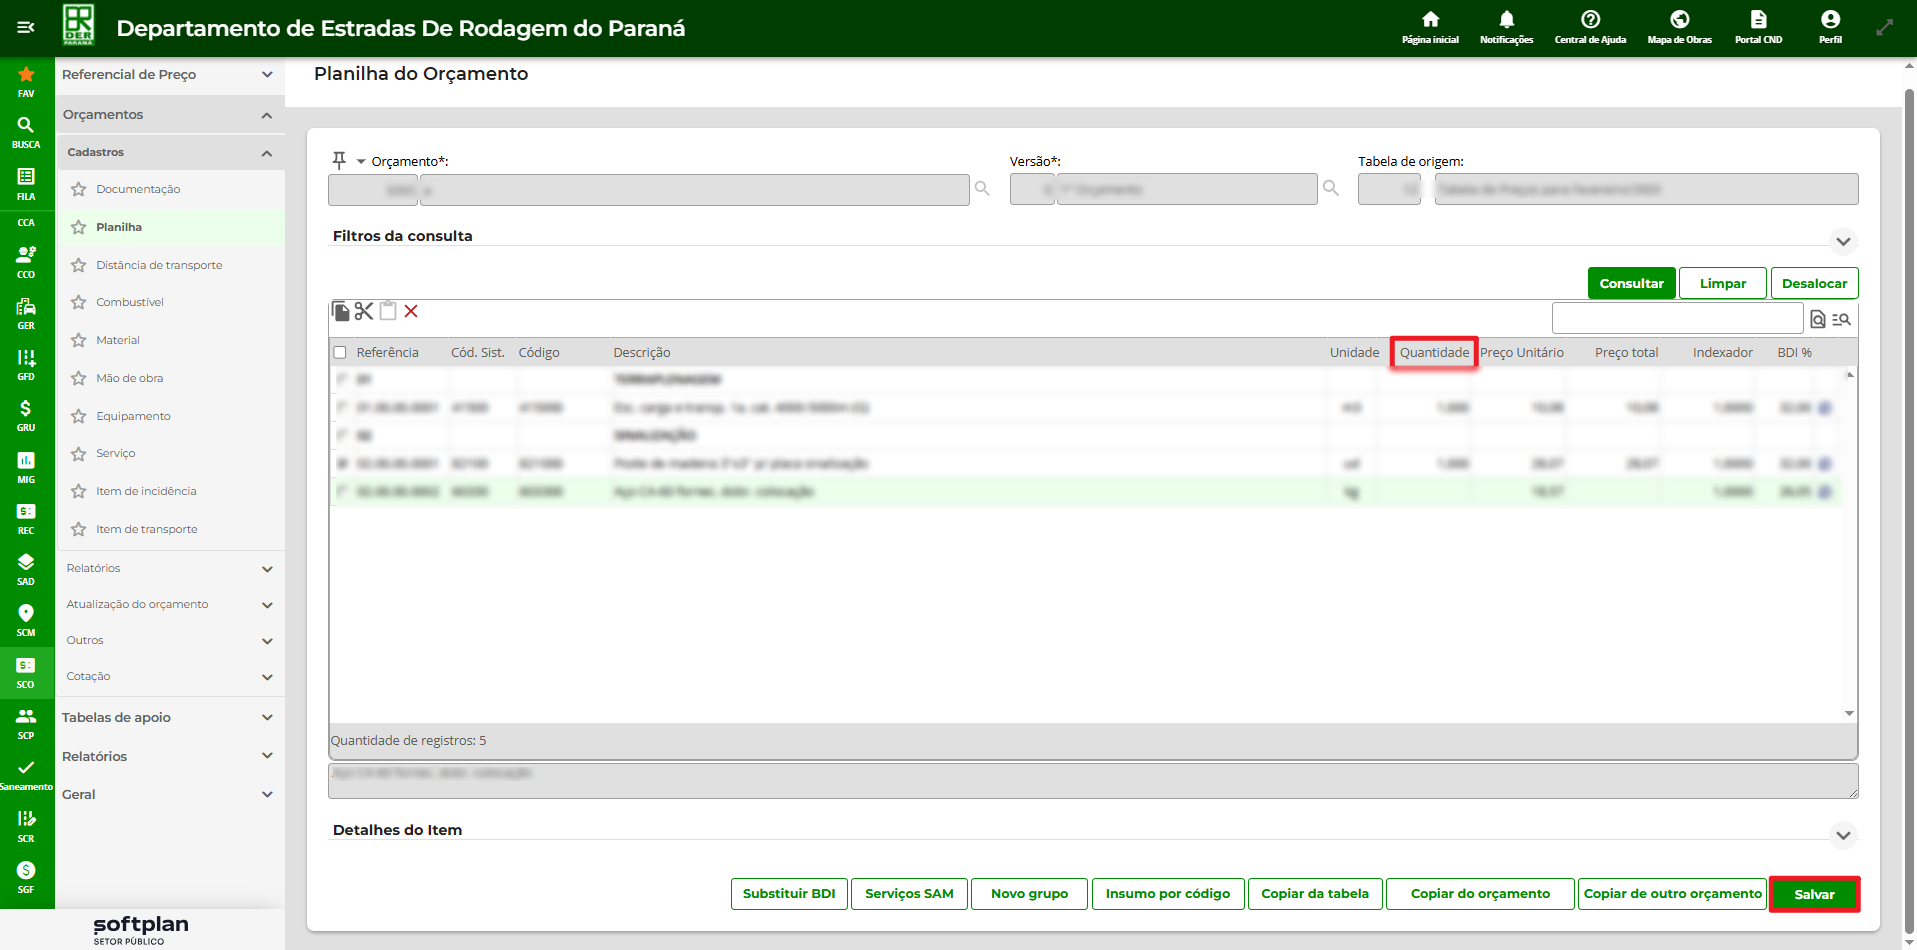
Task: Open the Mapa de Obras icon
Action: (1679, 27)
